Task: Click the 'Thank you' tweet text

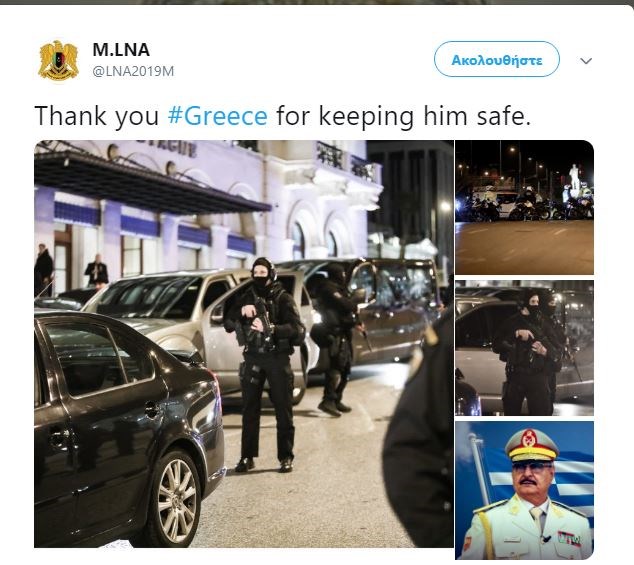Action: 97,116
